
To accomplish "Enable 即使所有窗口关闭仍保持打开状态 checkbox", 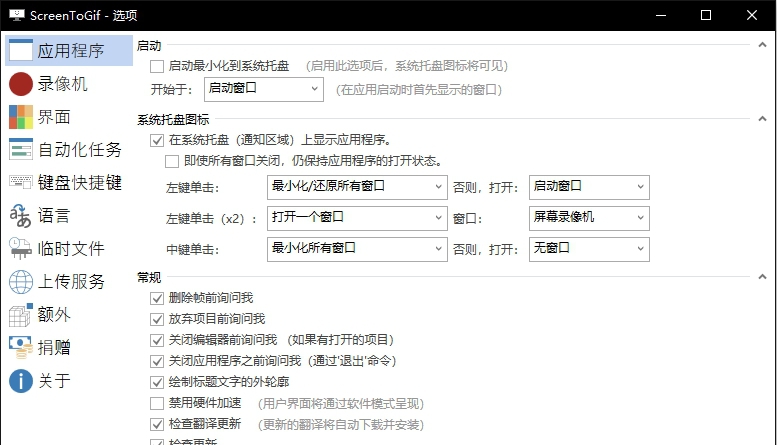I will tap(172, 161).
